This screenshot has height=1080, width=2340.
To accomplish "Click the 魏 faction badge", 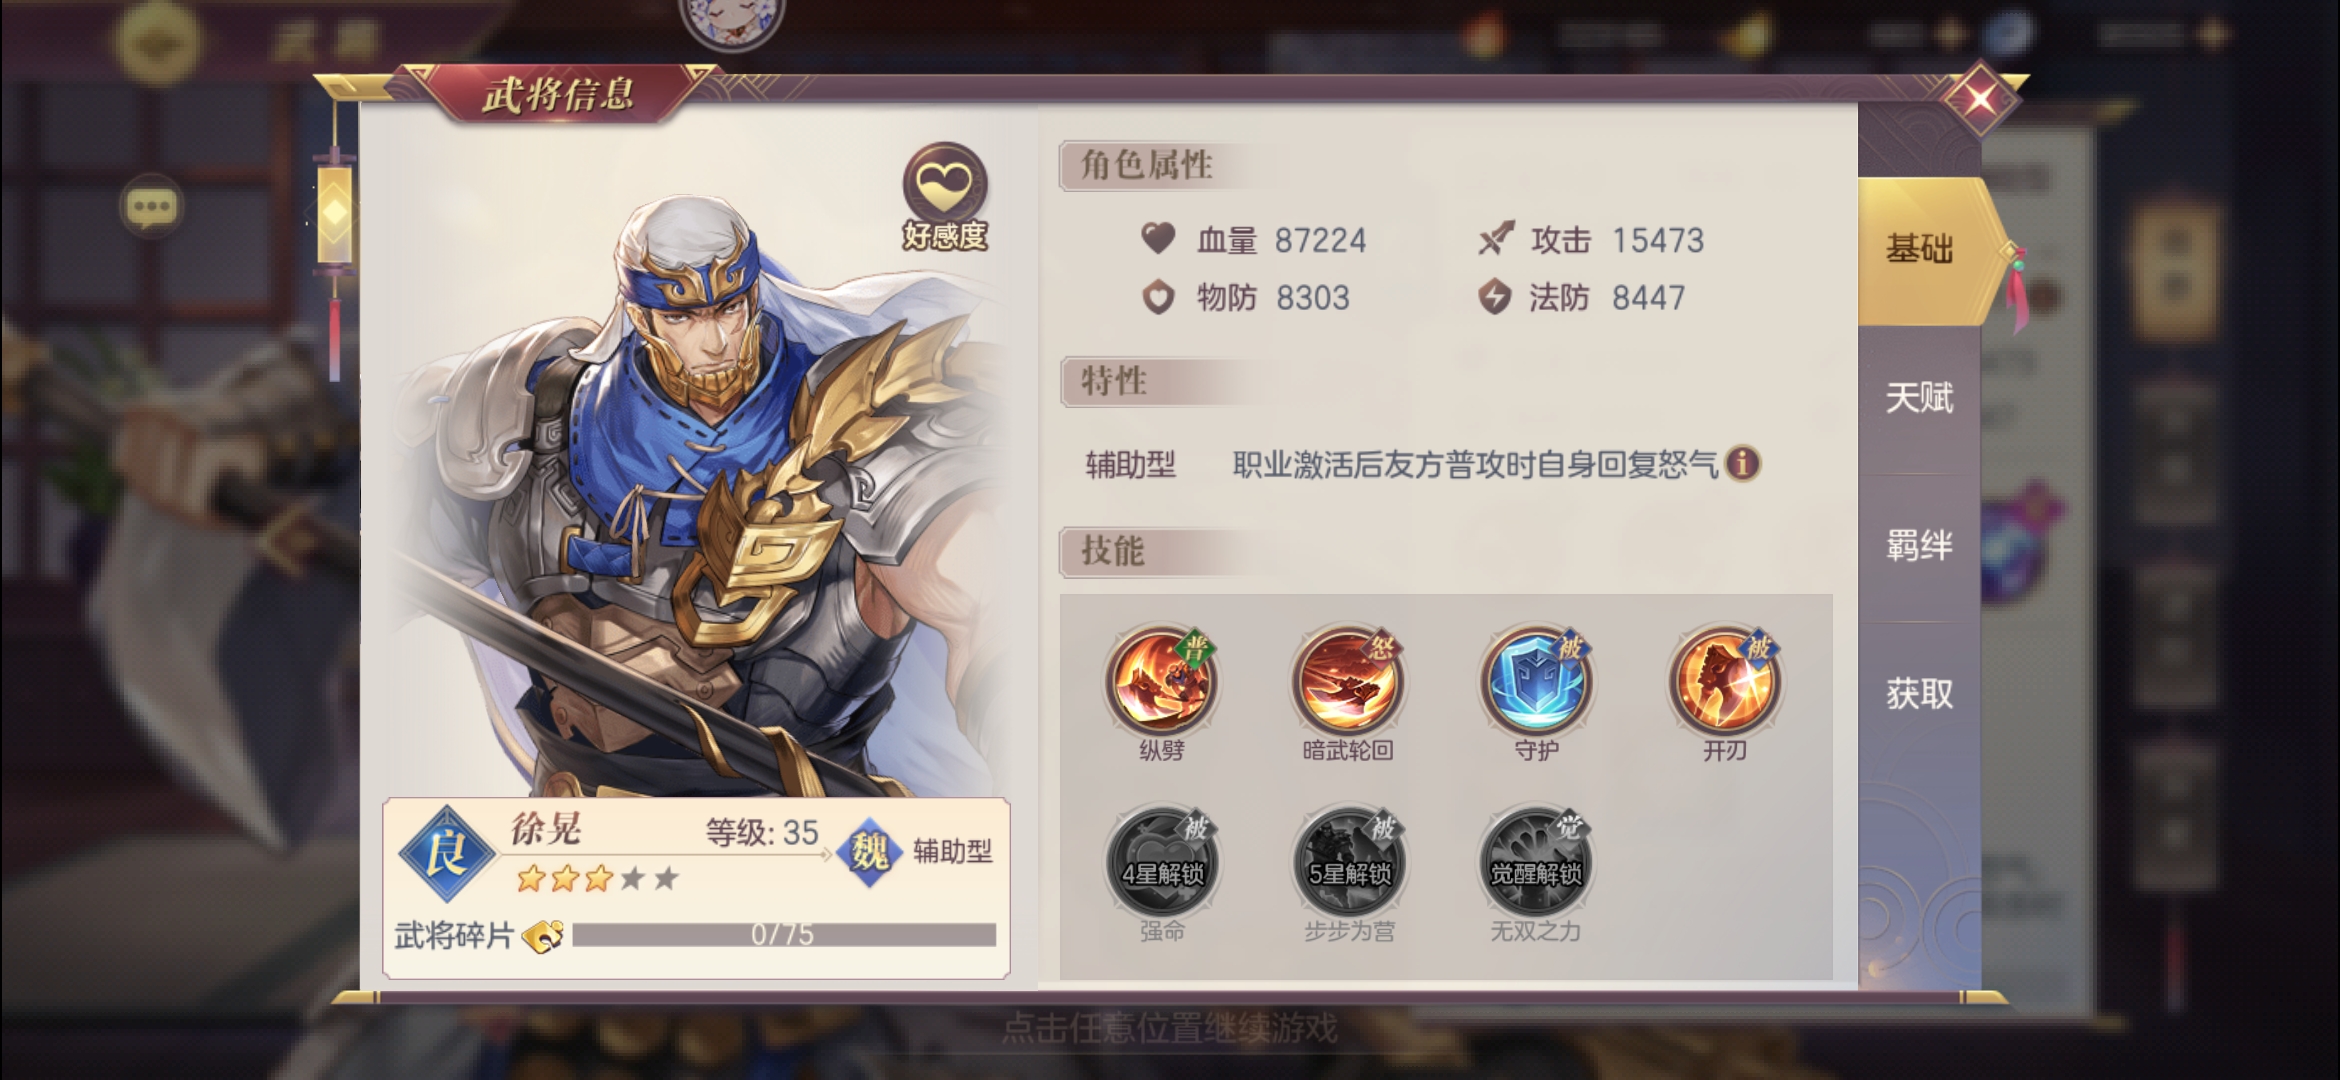I will (x=869, y=852).
